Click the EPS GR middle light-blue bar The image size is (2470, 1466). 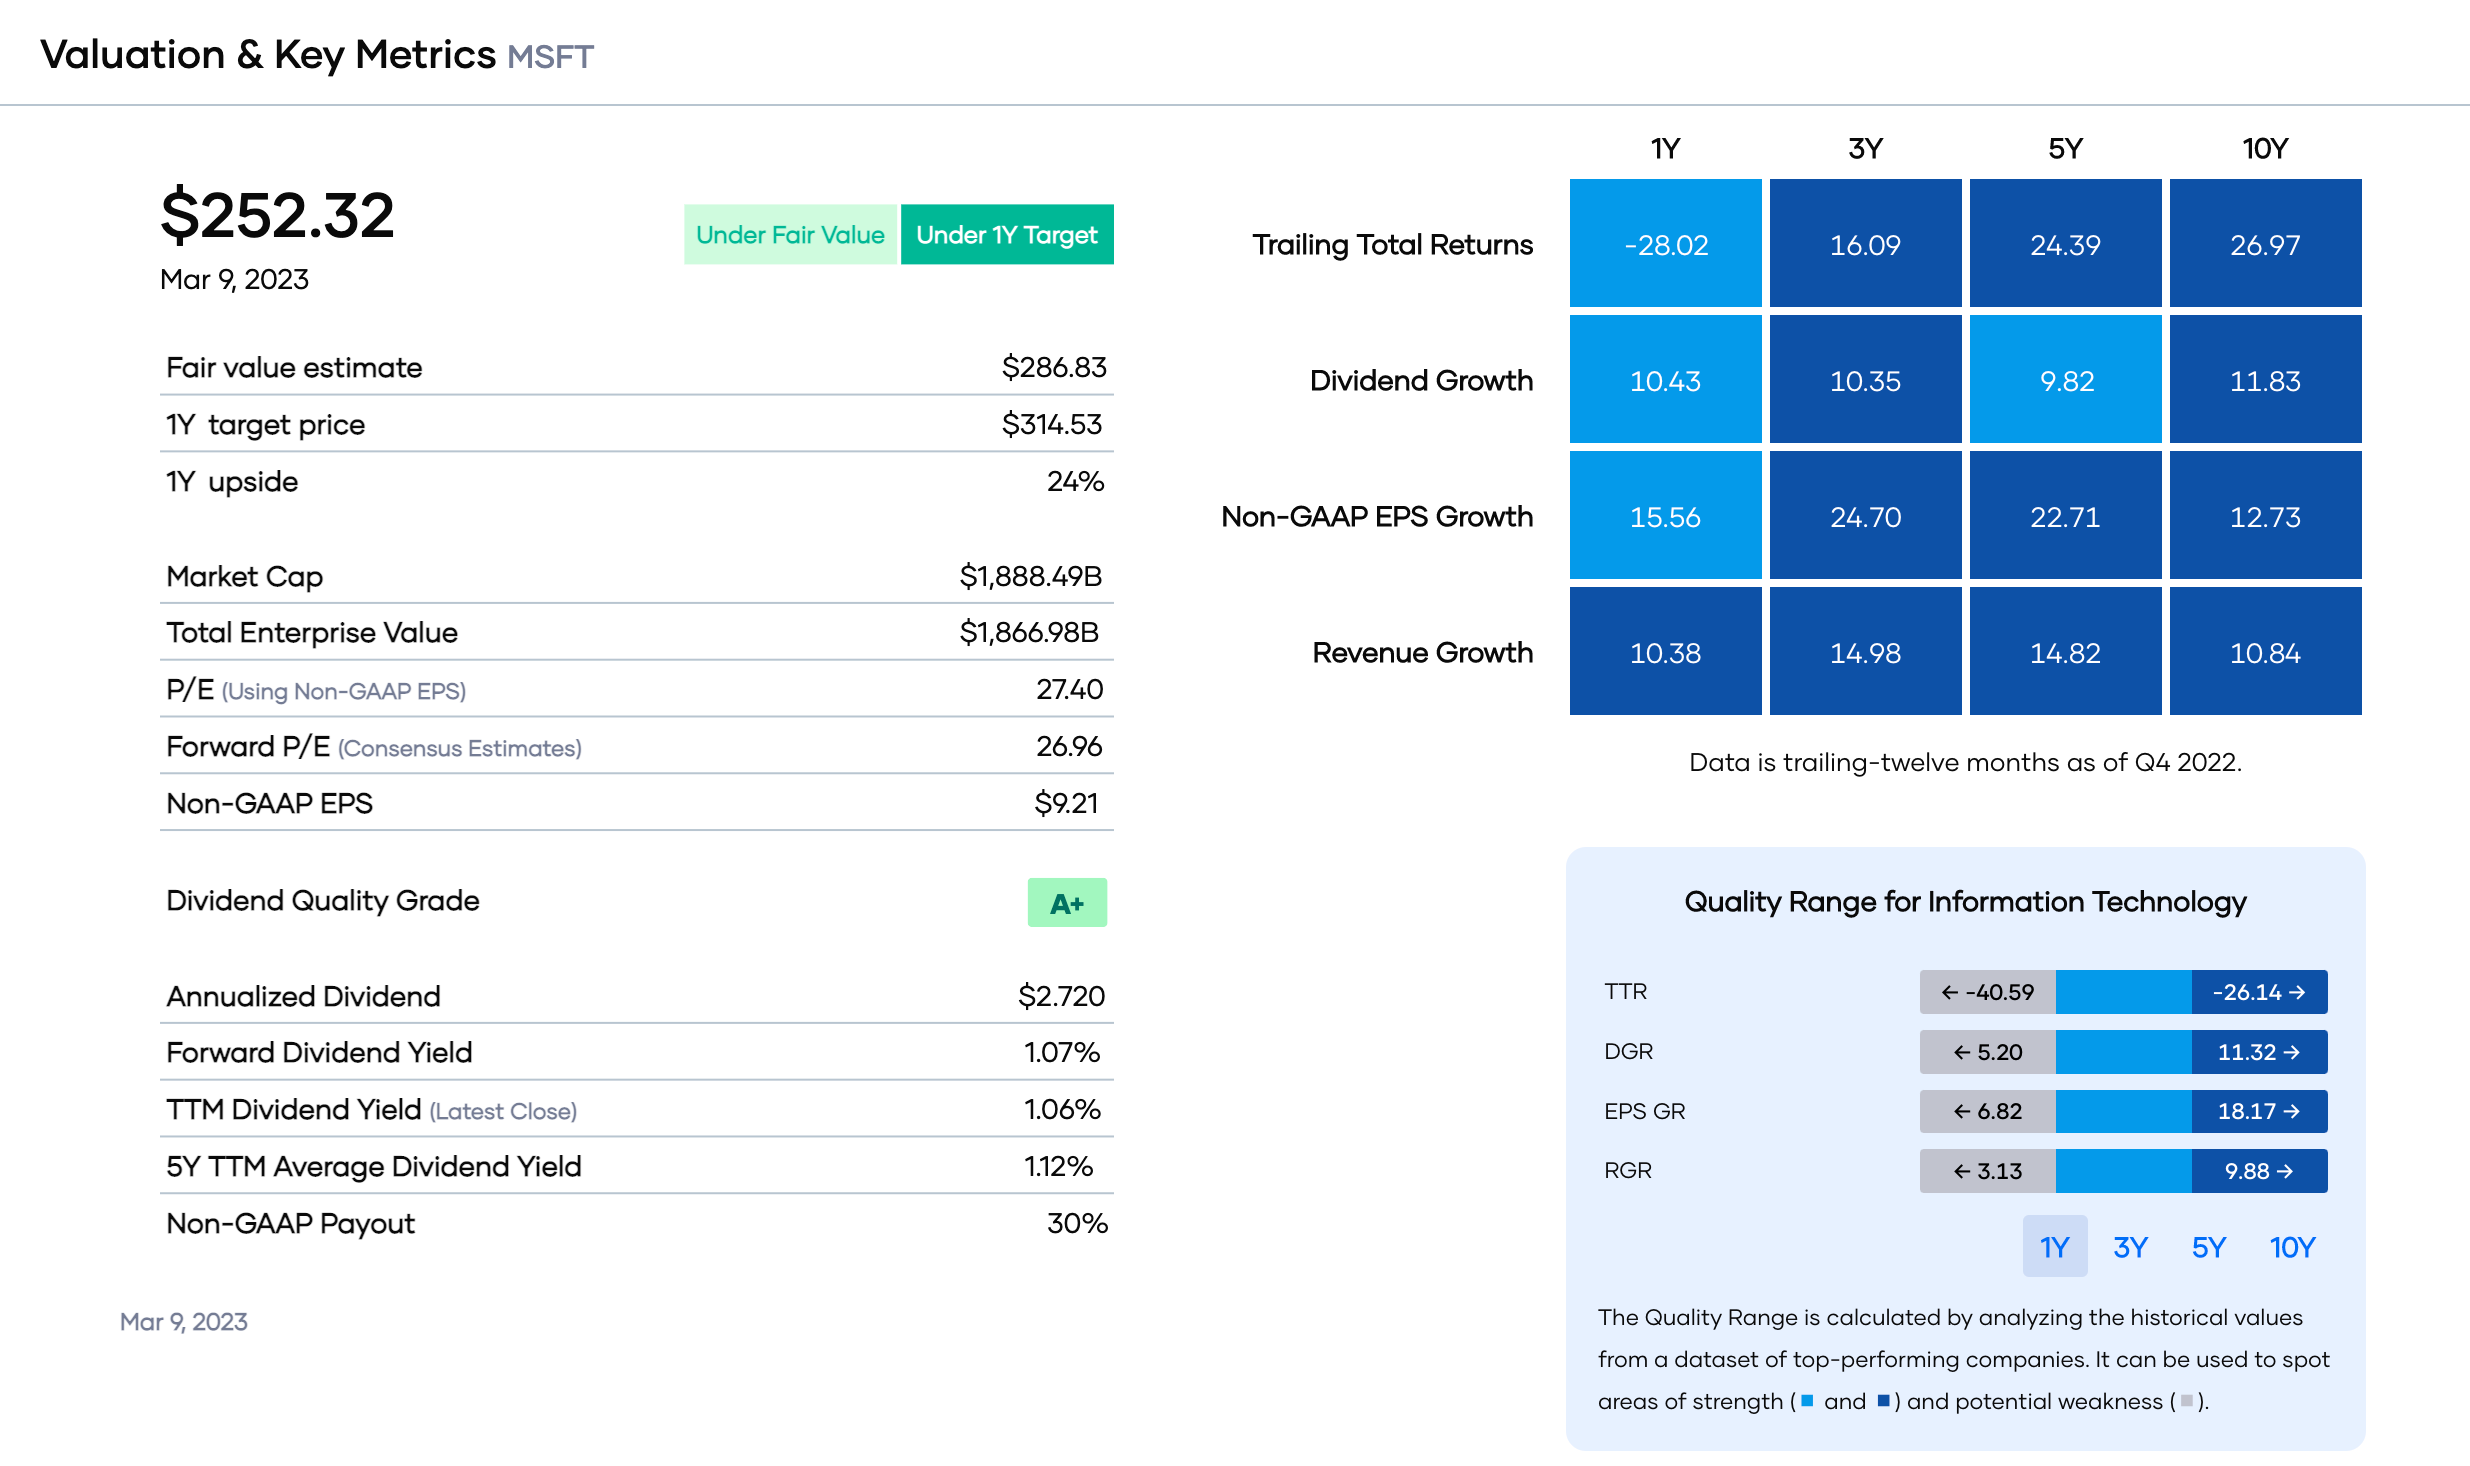click(2123, 1111)
